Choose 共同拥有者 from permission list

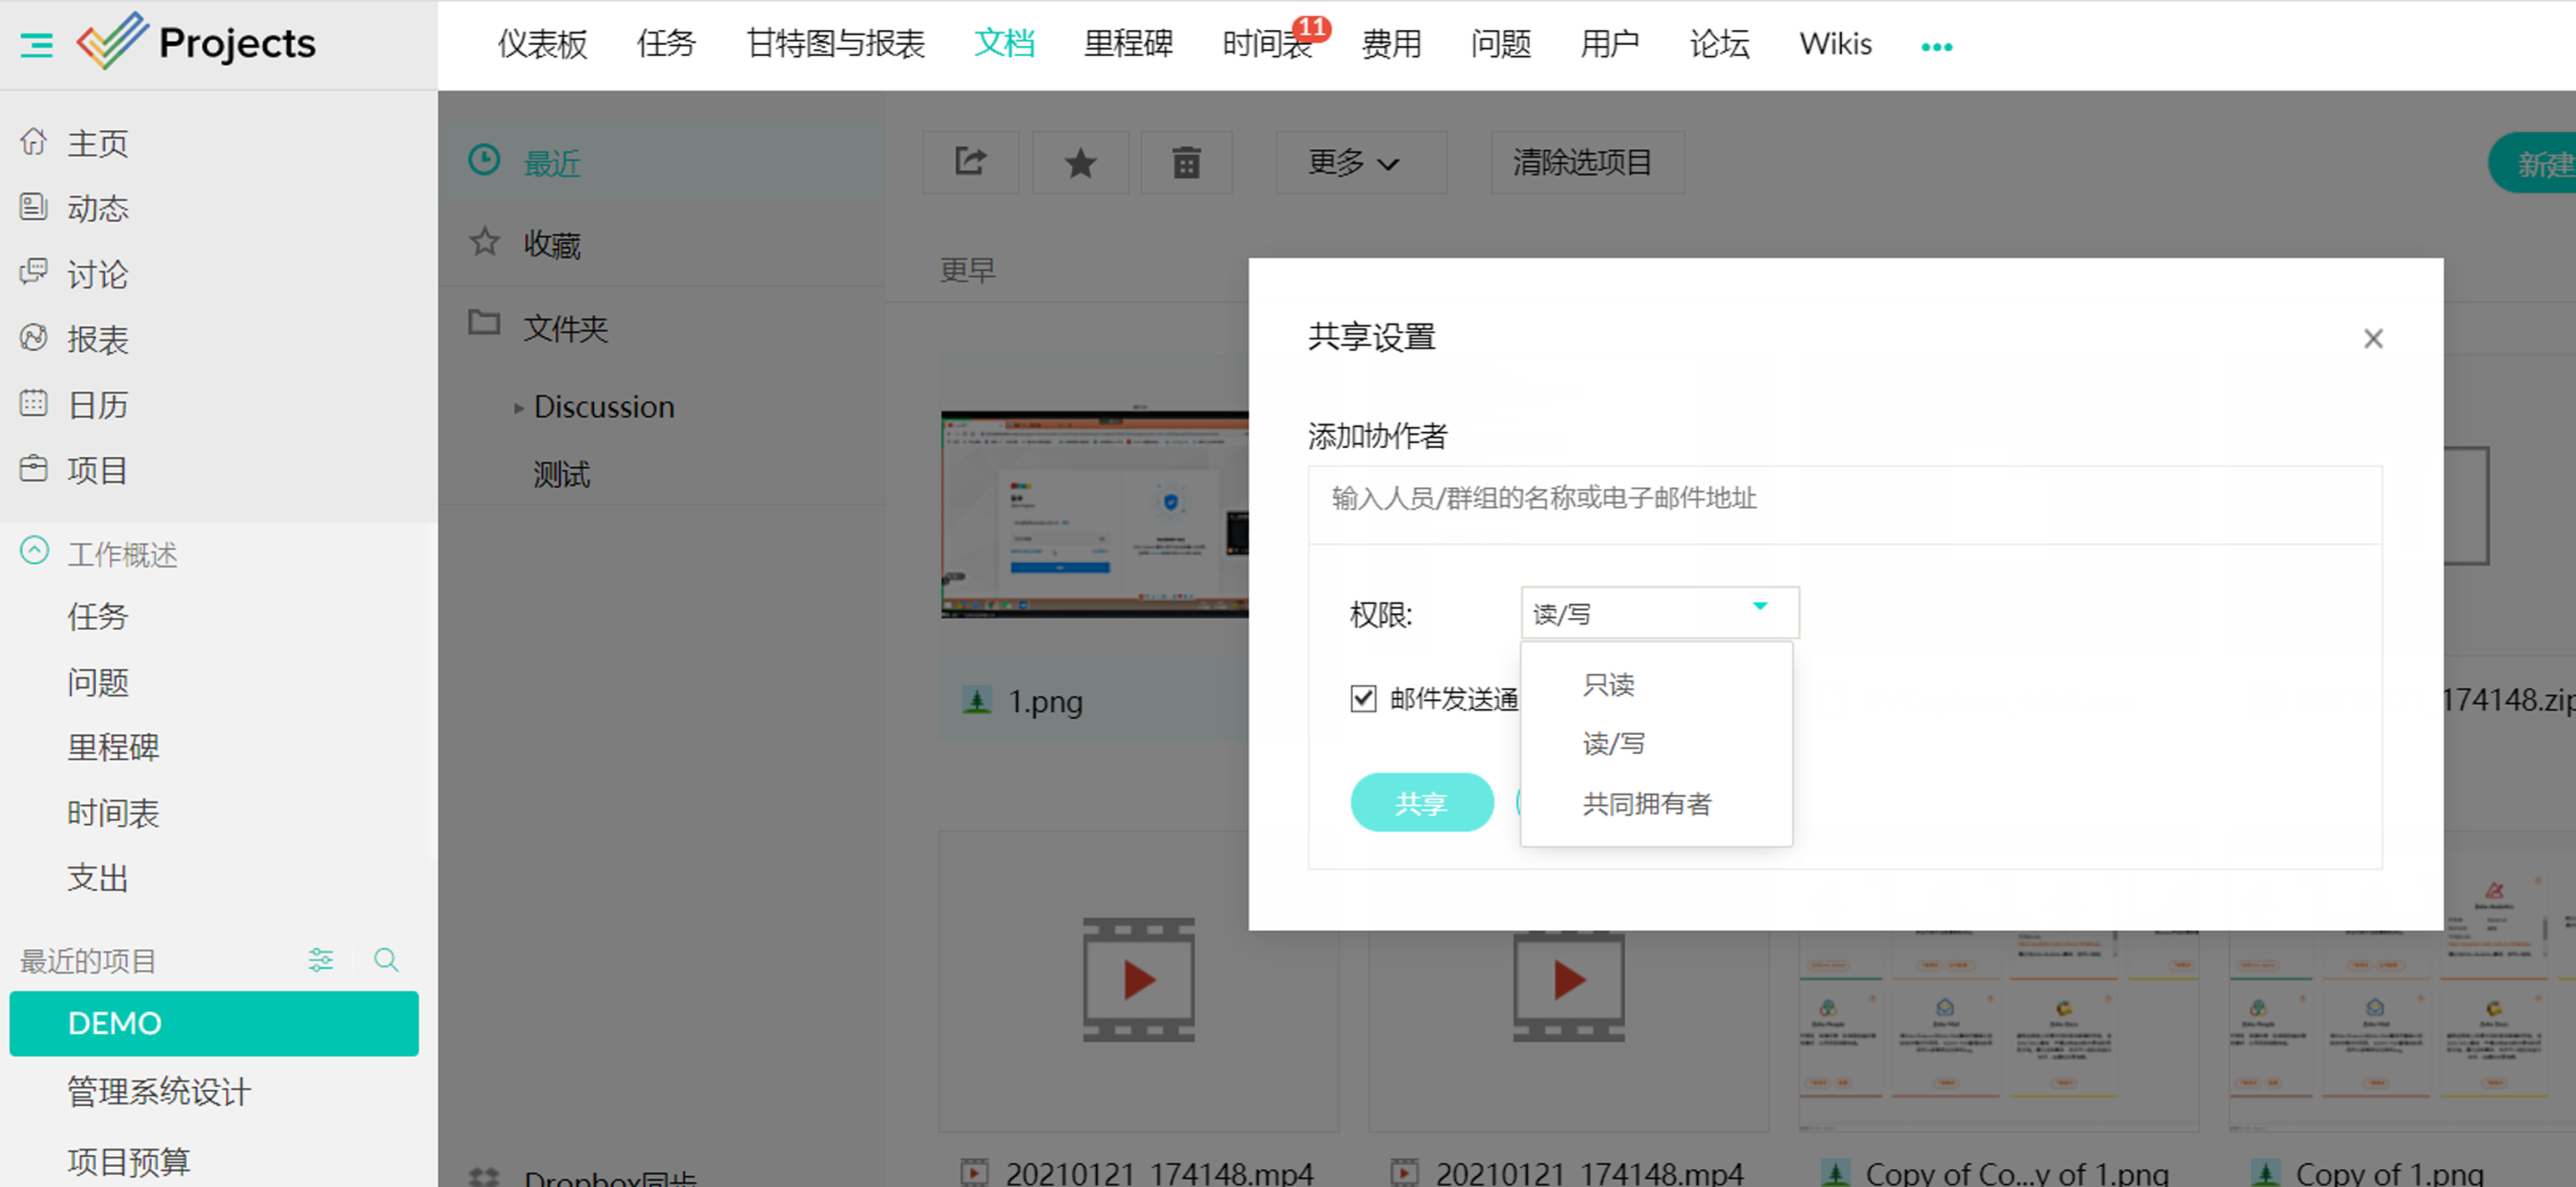[x=1646, y=803]
